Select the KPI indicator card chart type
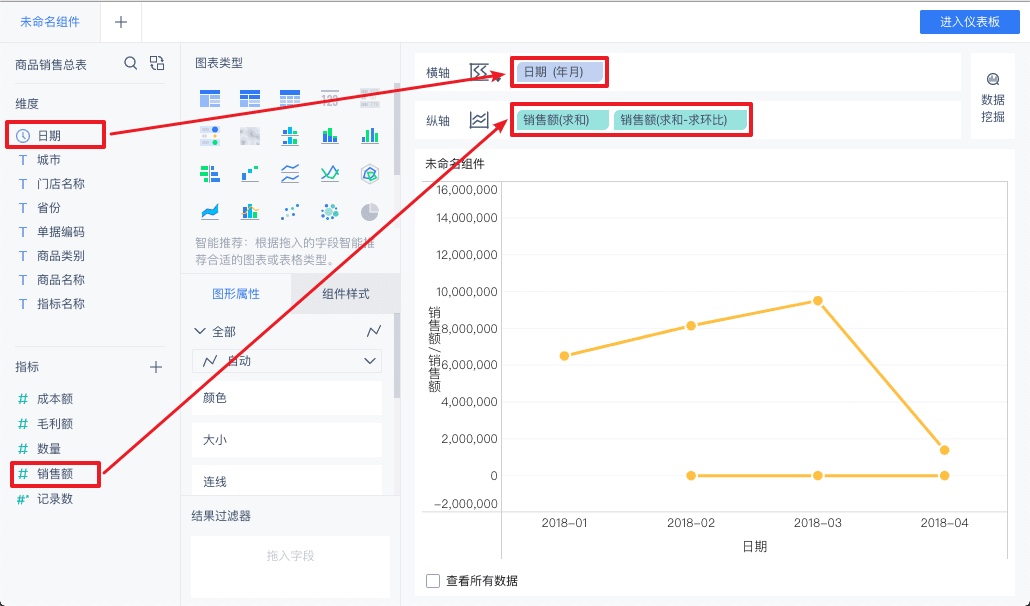This screenshot has width=1030, height=606. coord(330,97)
